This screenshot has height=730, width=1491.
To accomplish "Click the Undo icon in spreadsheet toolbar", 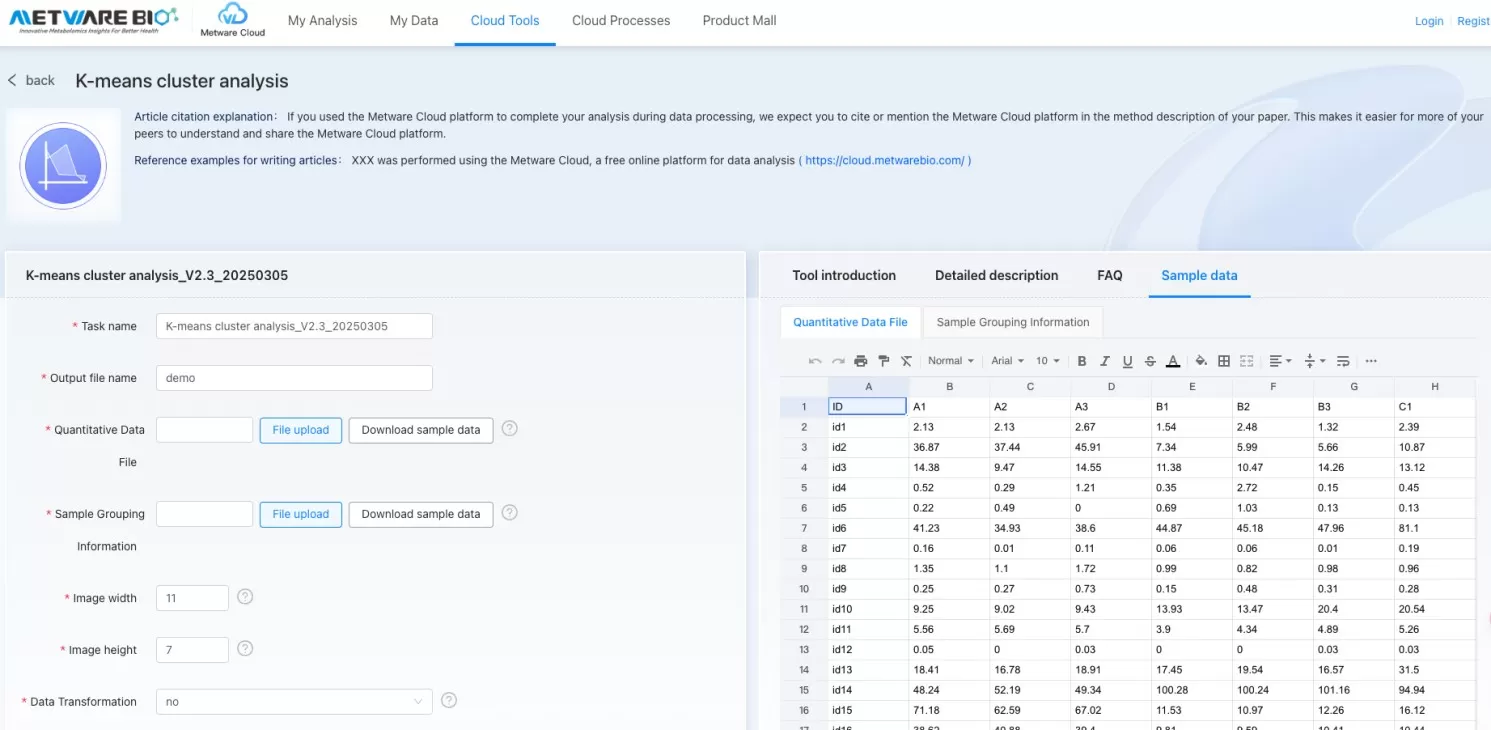I will [x=815, y=361].
